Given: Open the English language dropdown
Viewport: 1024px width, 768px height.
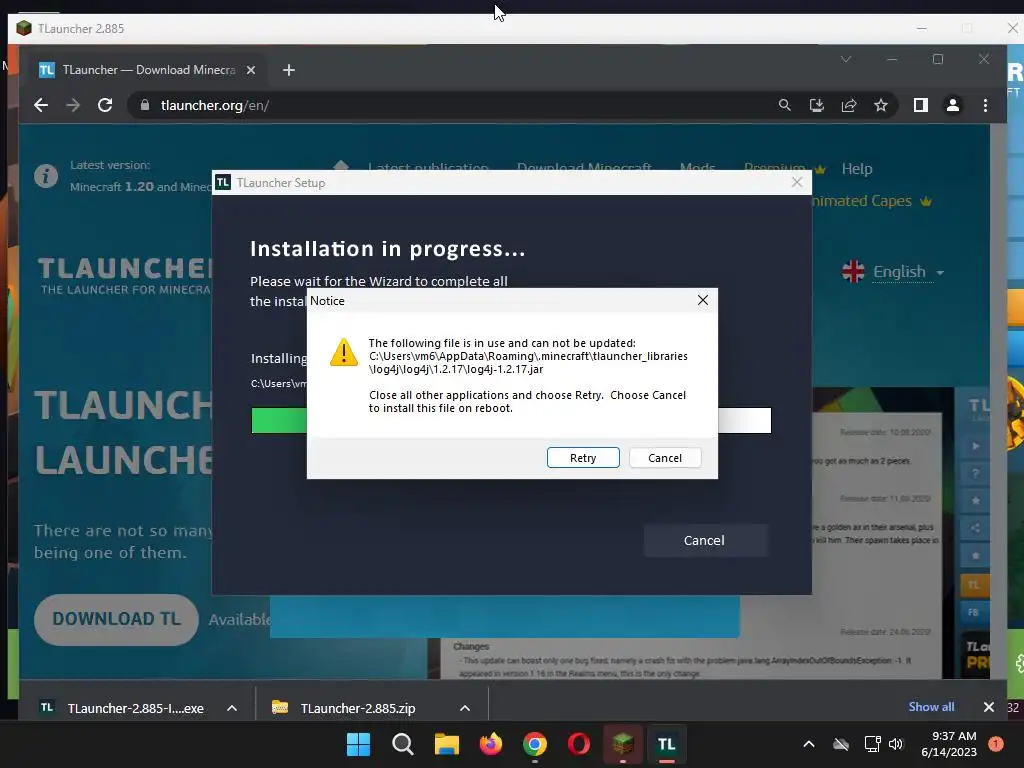Looking at the screenshot, I should tap(893, 272).
